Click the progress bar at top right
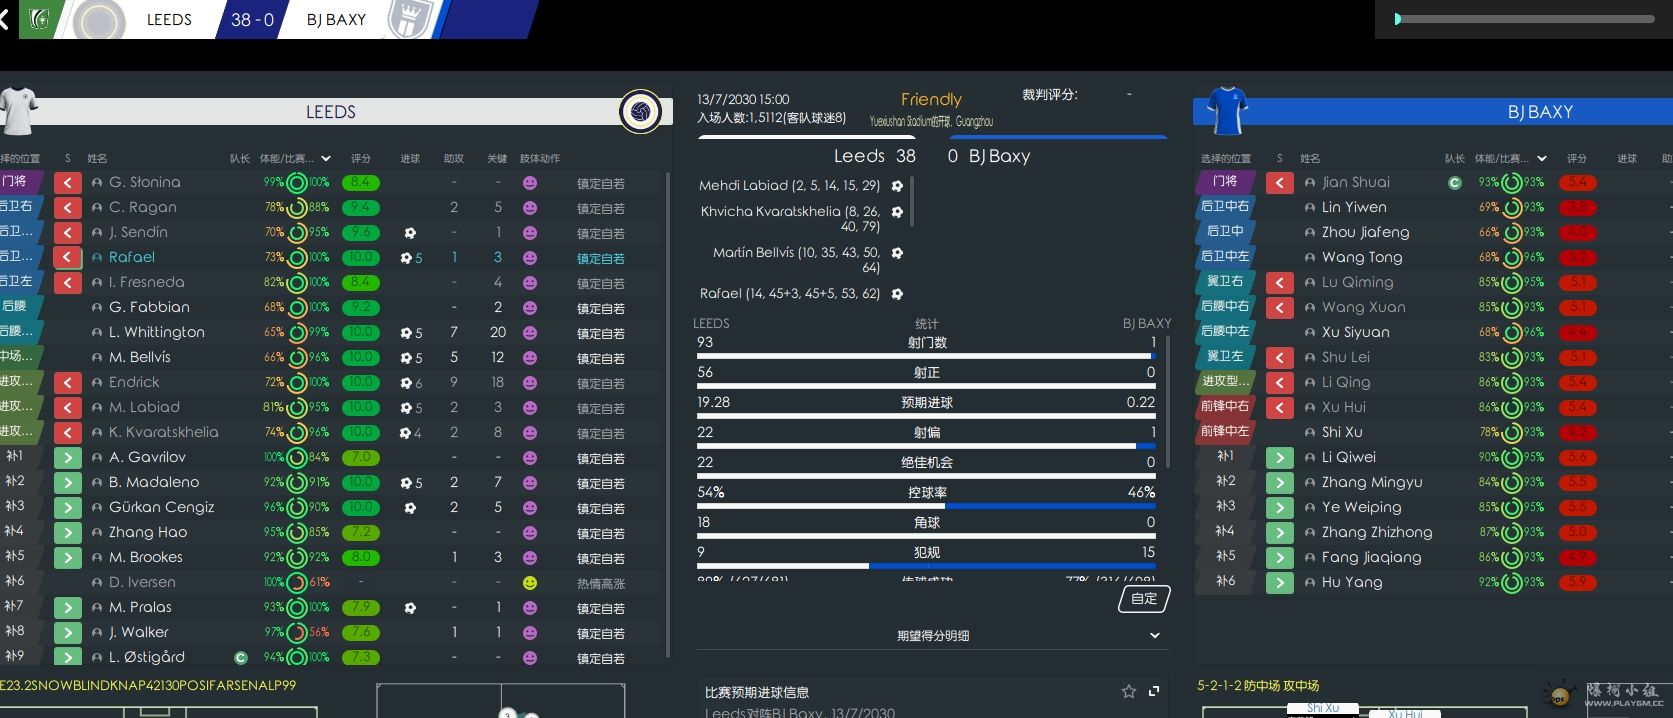 (x=1524, y=19)
